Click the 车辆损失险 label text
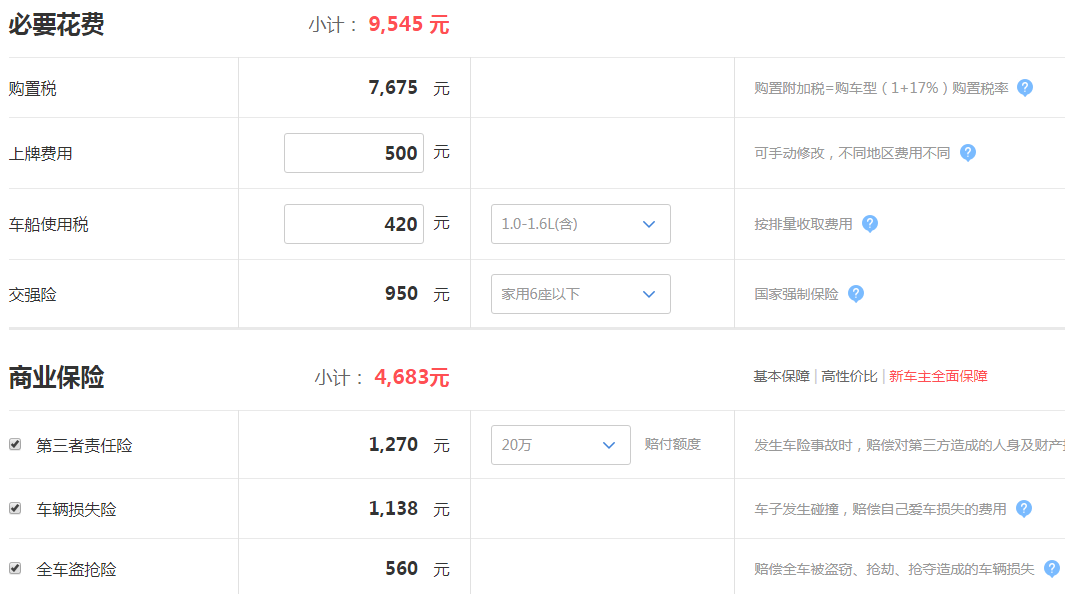This screenshot has width=1065, height=594. [76, 509]
